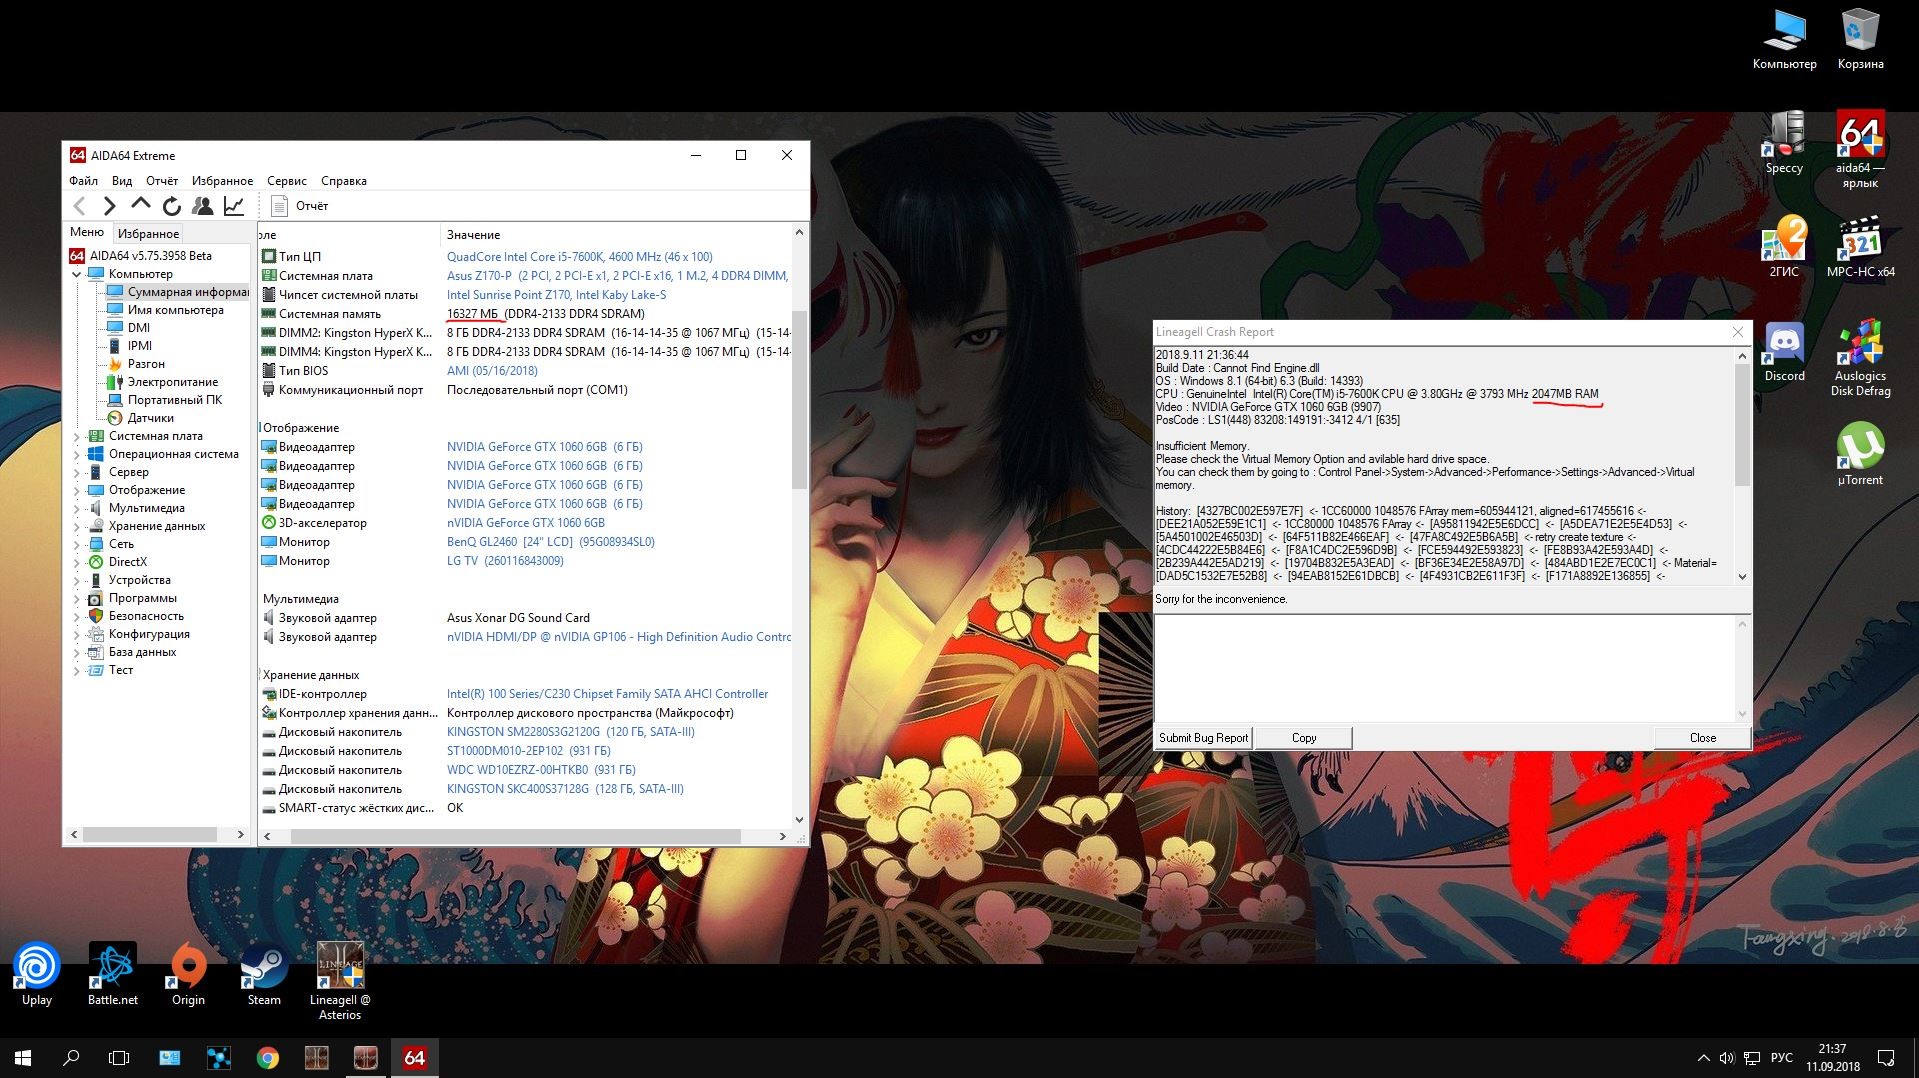Expand the Отображение tree node
Screen dimensions: 1919x1078
(x=77, y=490)
